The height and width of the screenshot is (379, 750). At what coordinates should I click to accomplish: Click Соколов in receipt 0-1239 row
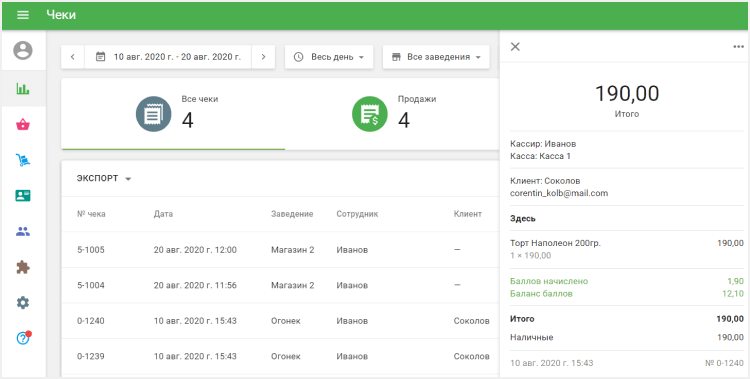pyautogui.click(x=471, y=356)
